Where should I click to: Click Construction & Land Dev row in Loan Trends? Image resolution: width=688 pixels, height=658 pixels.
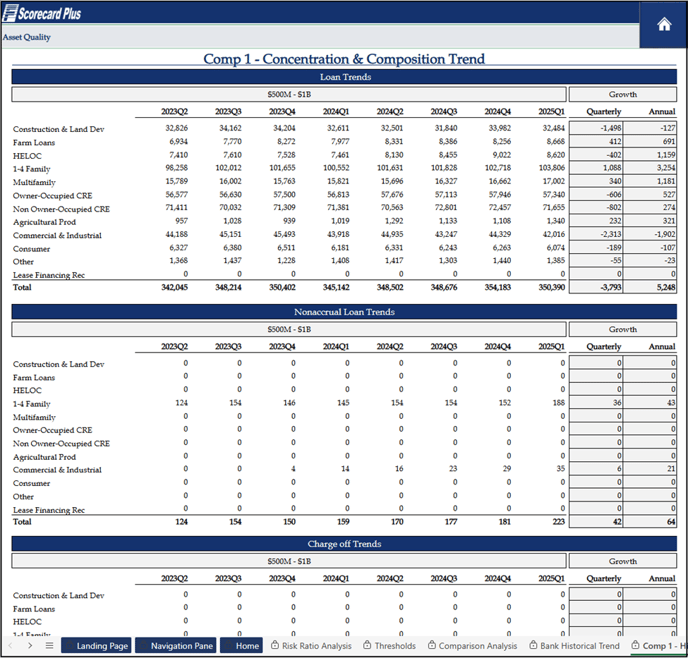pyautogui.click(x=58, y=129)
